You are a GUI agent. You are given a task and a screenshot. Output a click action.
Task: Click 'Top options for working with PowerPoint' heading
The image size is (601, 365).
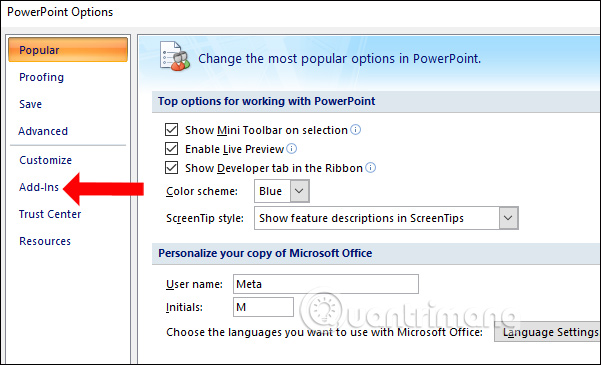click(266, 101)
